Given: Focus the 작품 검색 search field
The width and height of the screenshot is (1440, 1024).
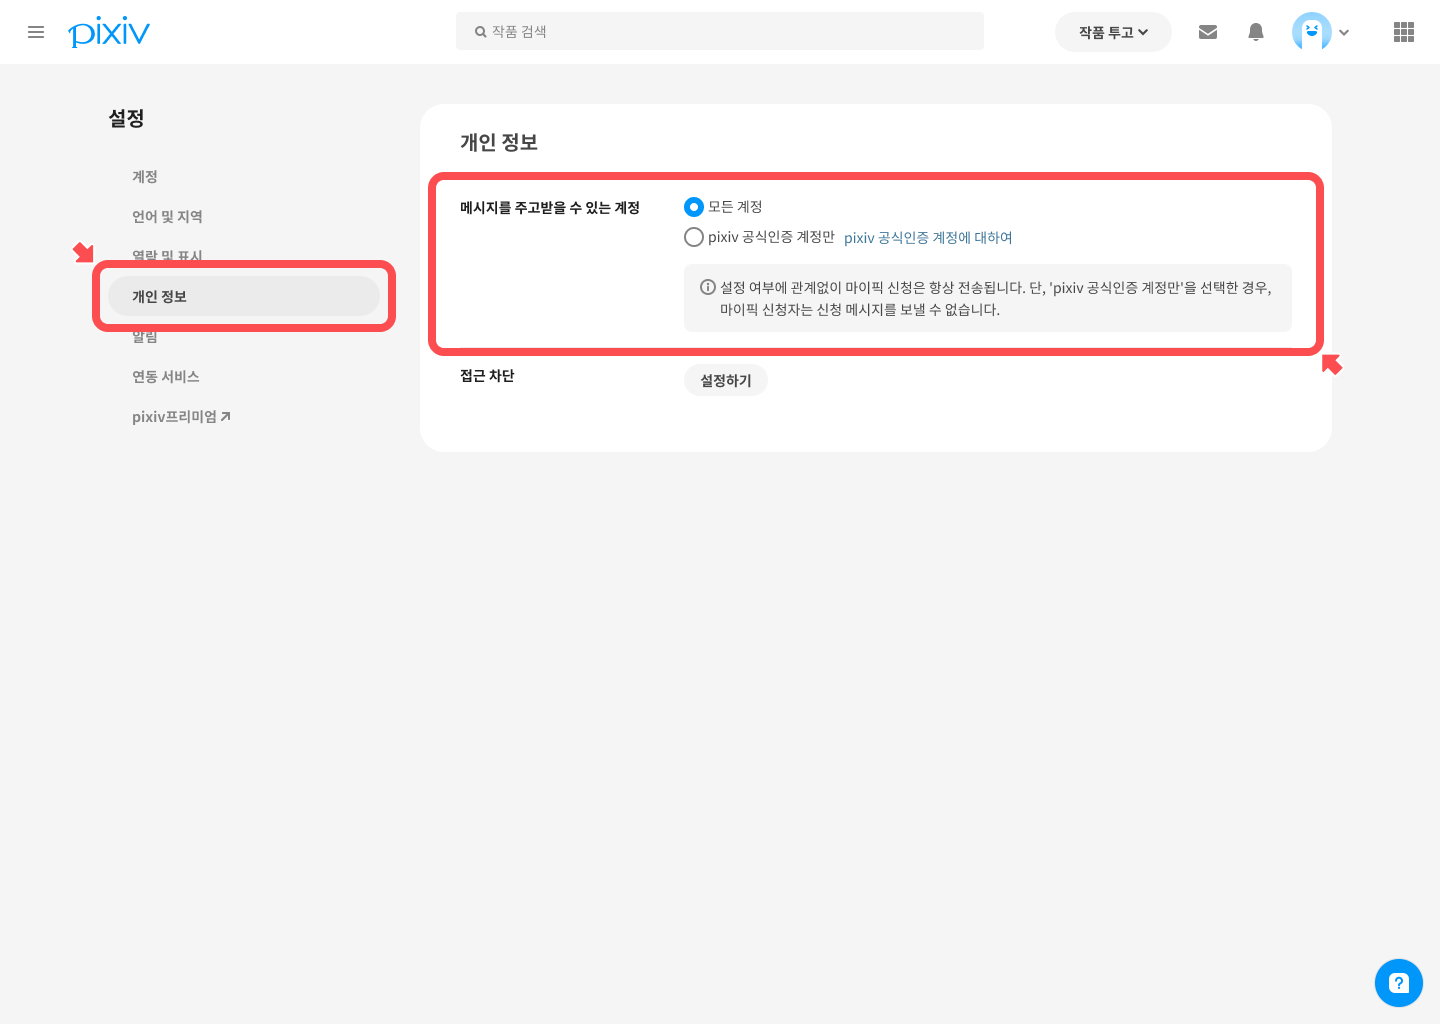Looking at the screenshot, I should click(x=720, y=31).
